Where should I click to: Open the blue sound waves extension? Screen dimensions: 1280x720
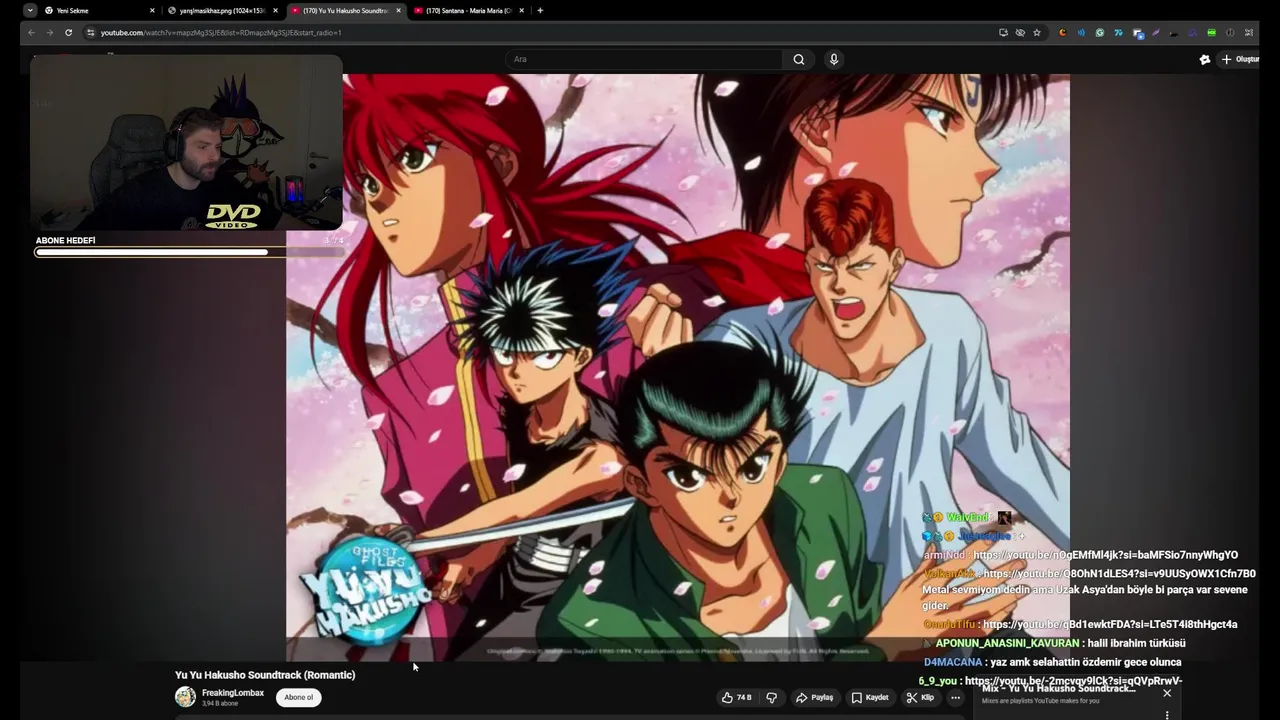[x=1081, y=32]
